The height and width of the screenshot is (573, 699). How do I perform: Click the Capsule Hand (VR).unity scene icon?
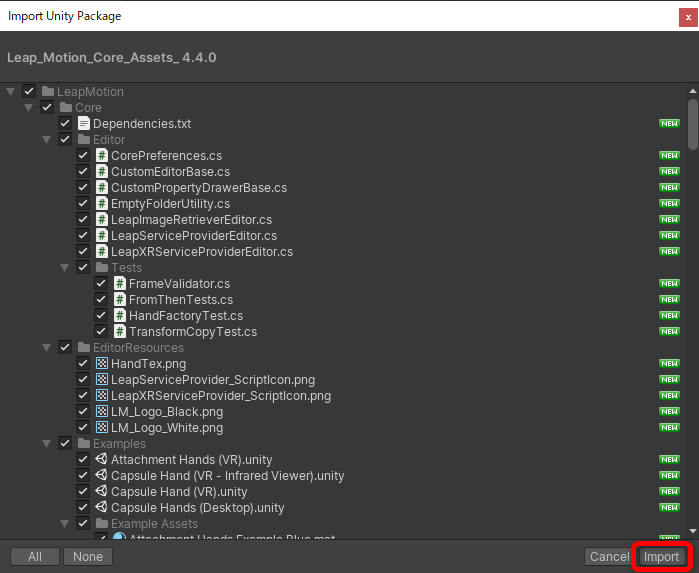102,491
